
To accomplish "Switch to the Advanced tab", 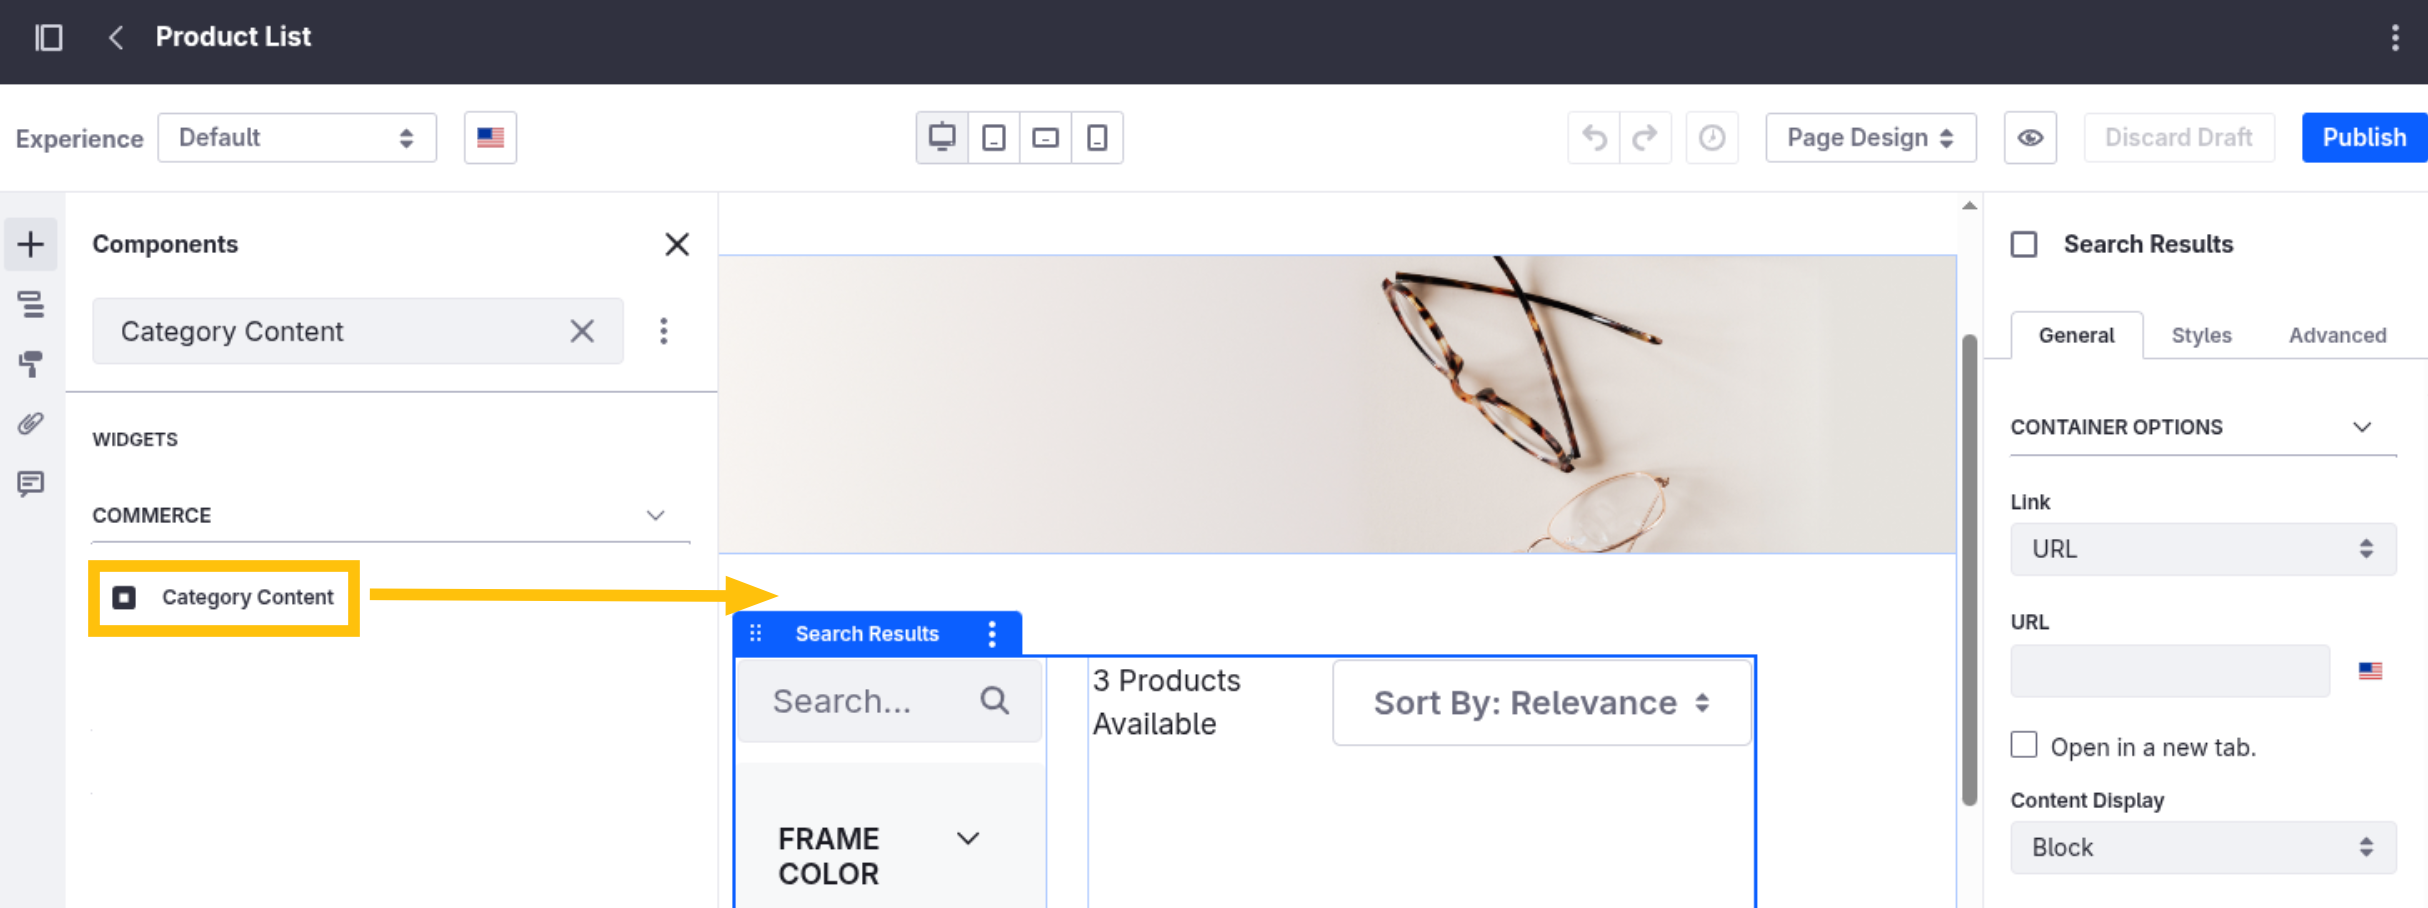I will click(x=2337, y=335).
